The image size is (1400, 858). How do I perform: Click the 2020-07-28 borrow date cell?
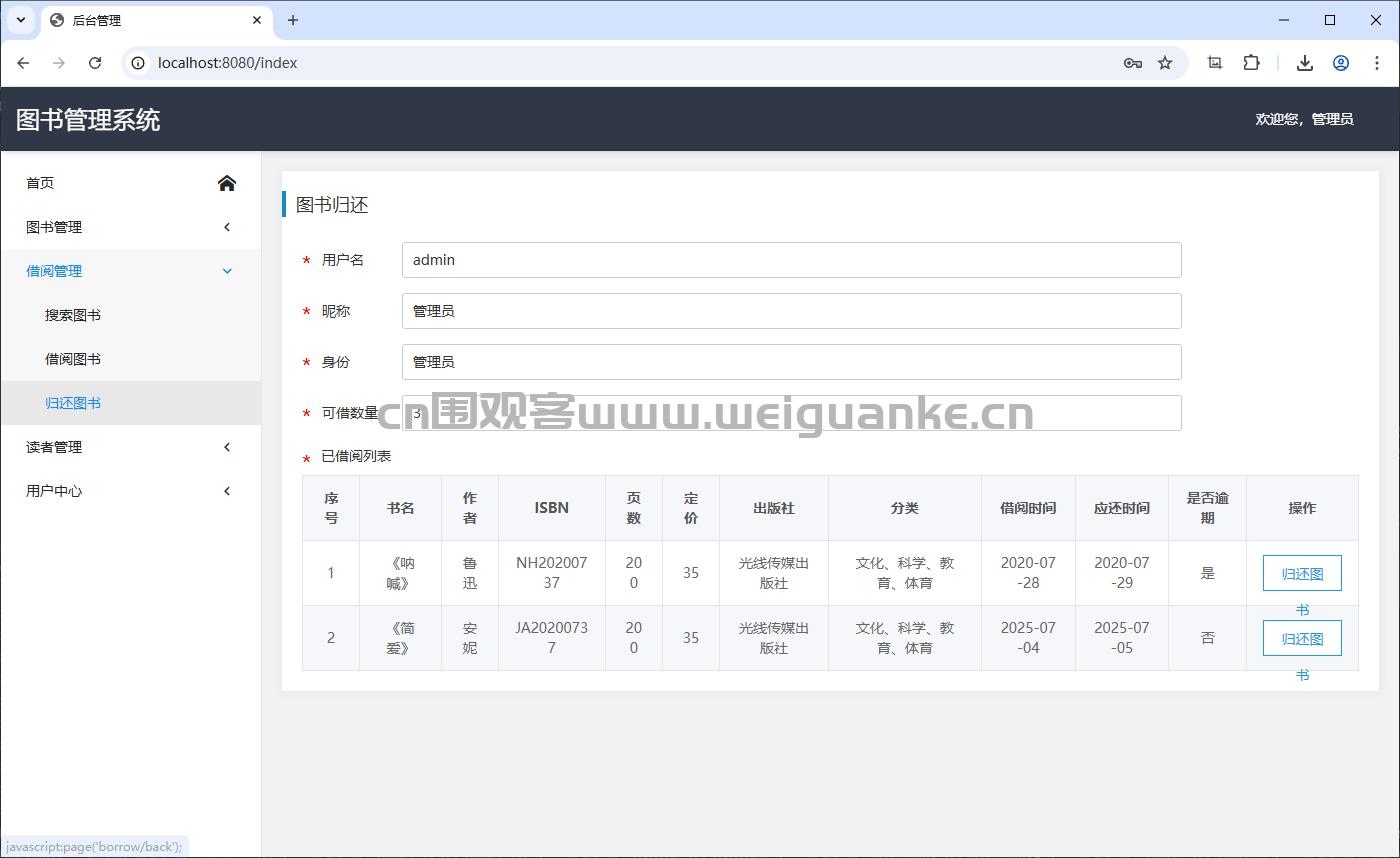pos(1028,573)
